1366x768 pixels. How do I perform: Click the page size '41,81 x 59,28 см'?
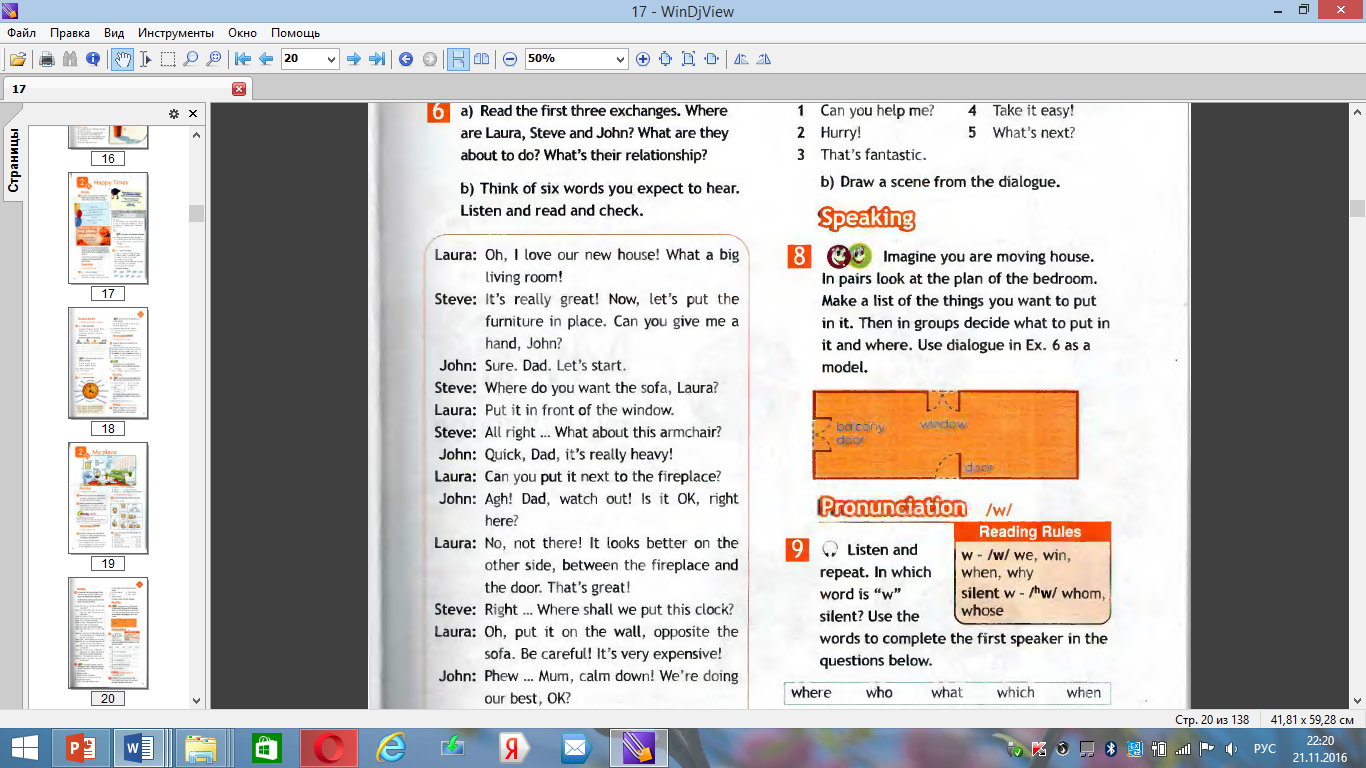pos(1312,719)
